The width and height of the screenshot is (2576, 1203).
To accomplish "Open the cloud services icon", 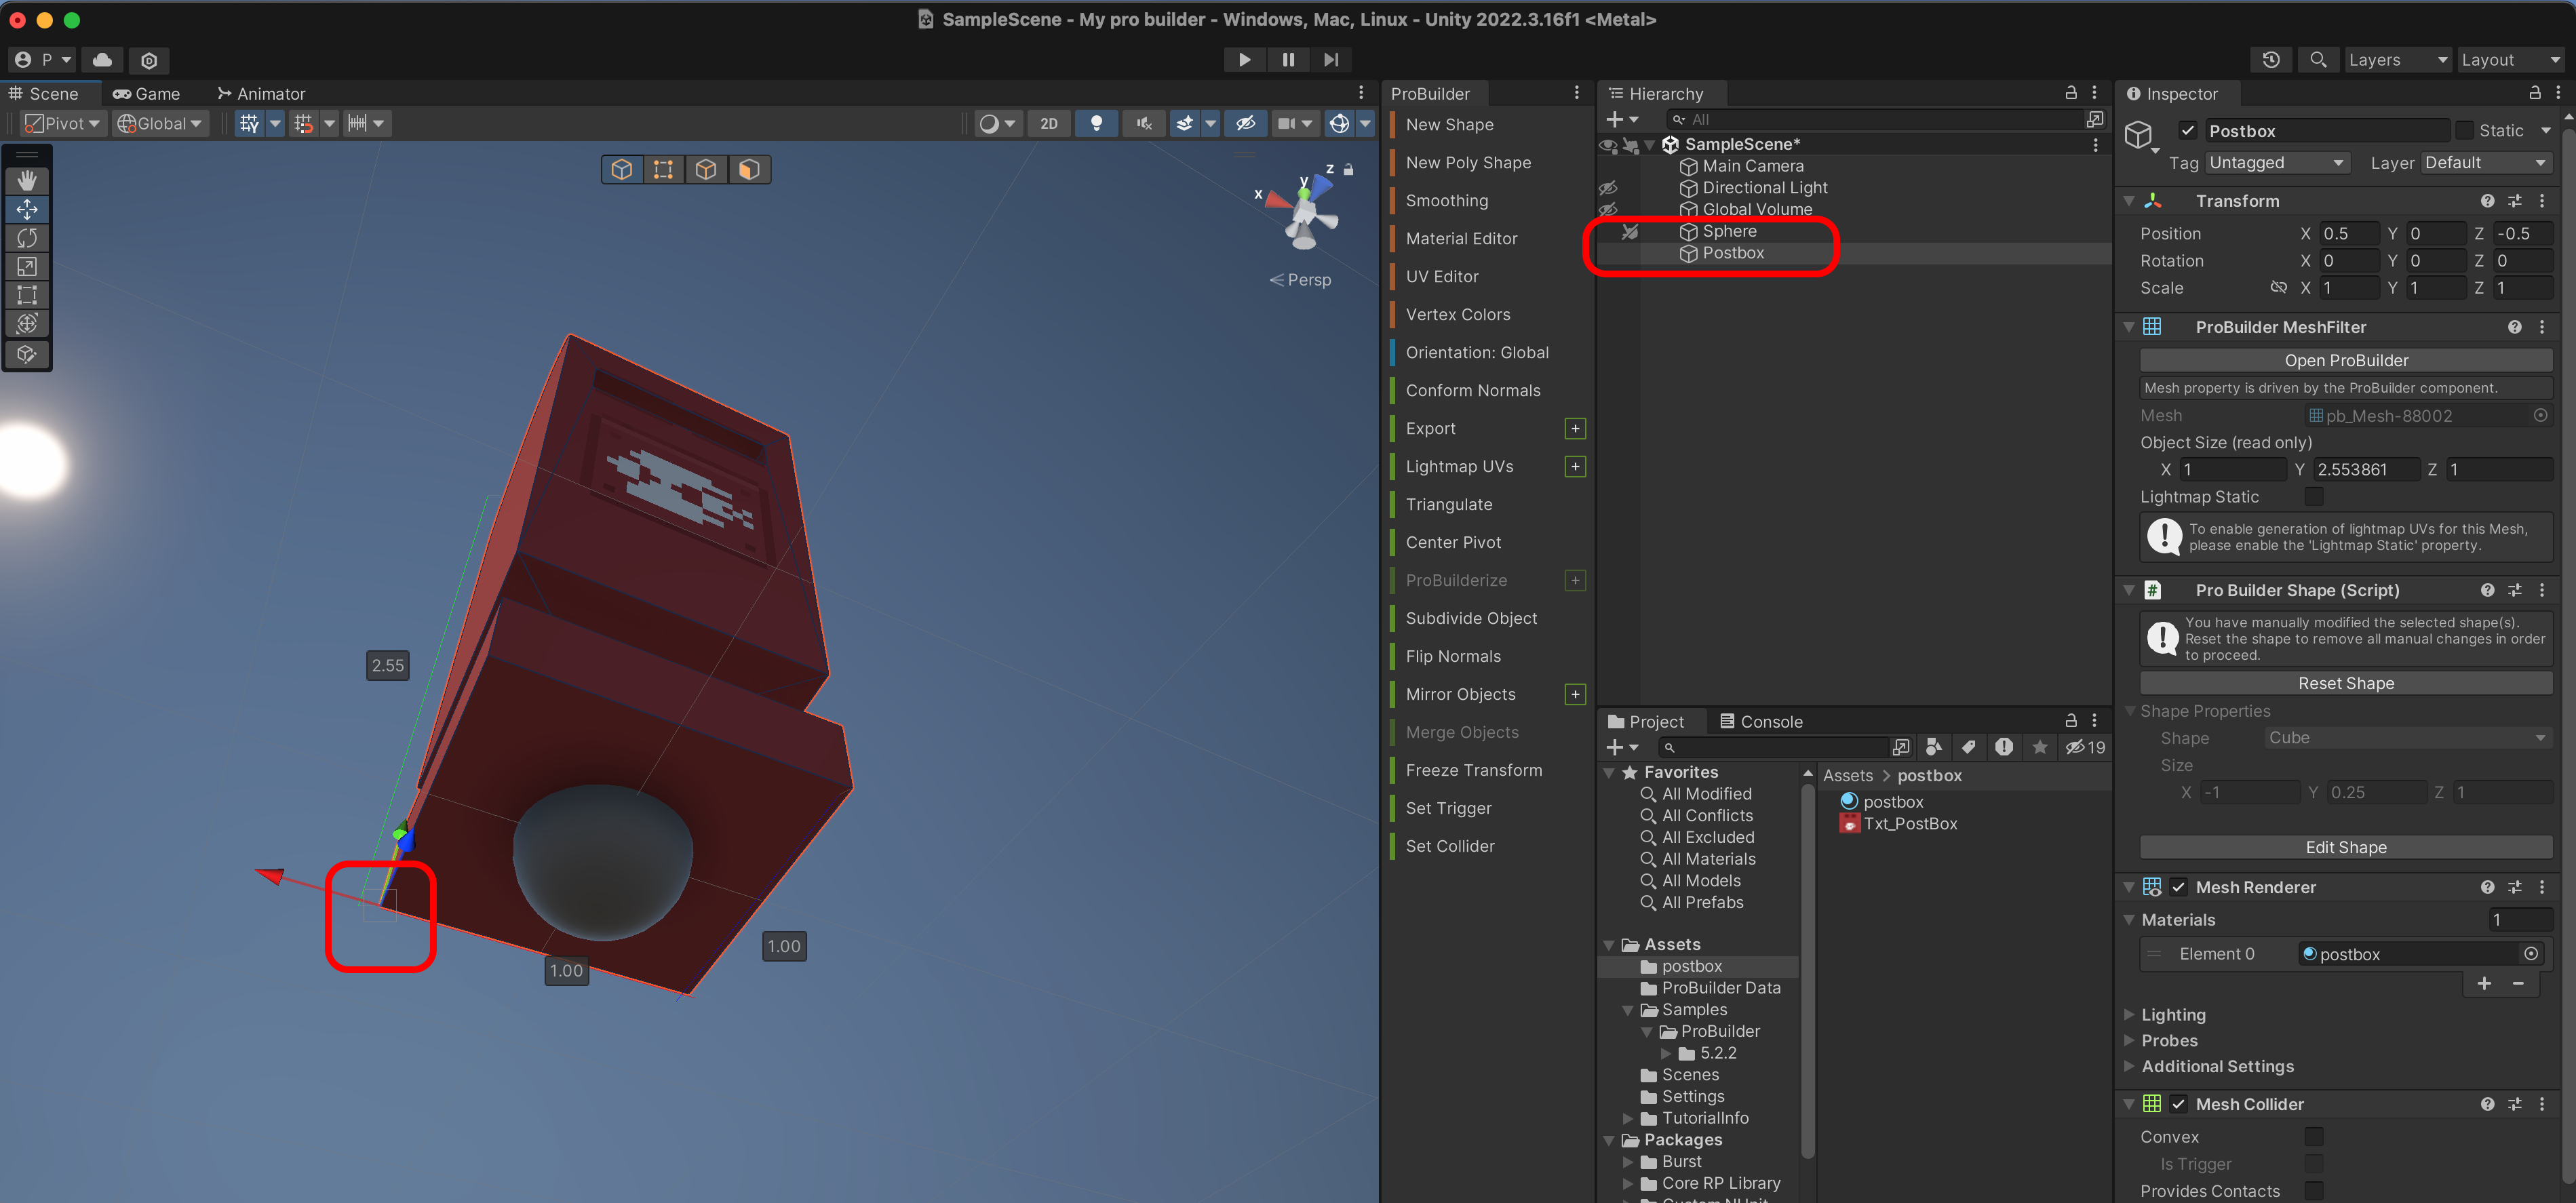I will coord(102,60).
